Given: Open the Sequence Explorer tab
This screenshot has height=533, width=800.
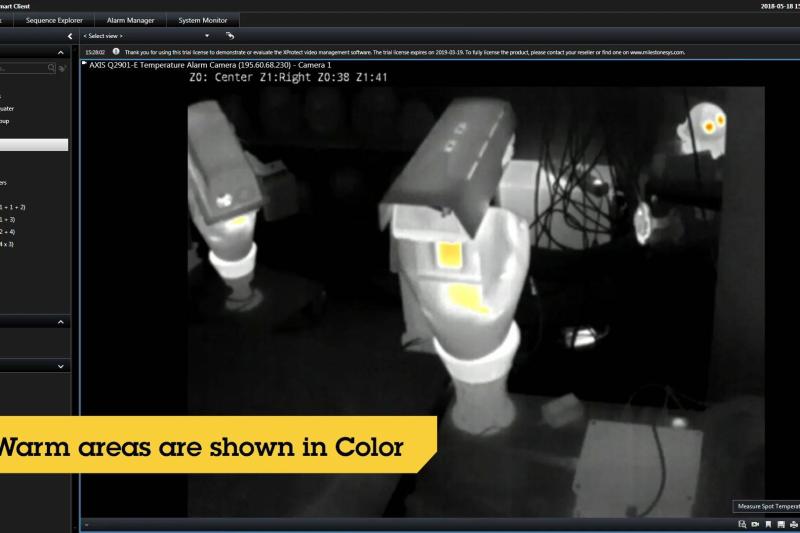Looking at the screenshot, I should [54, 20].
